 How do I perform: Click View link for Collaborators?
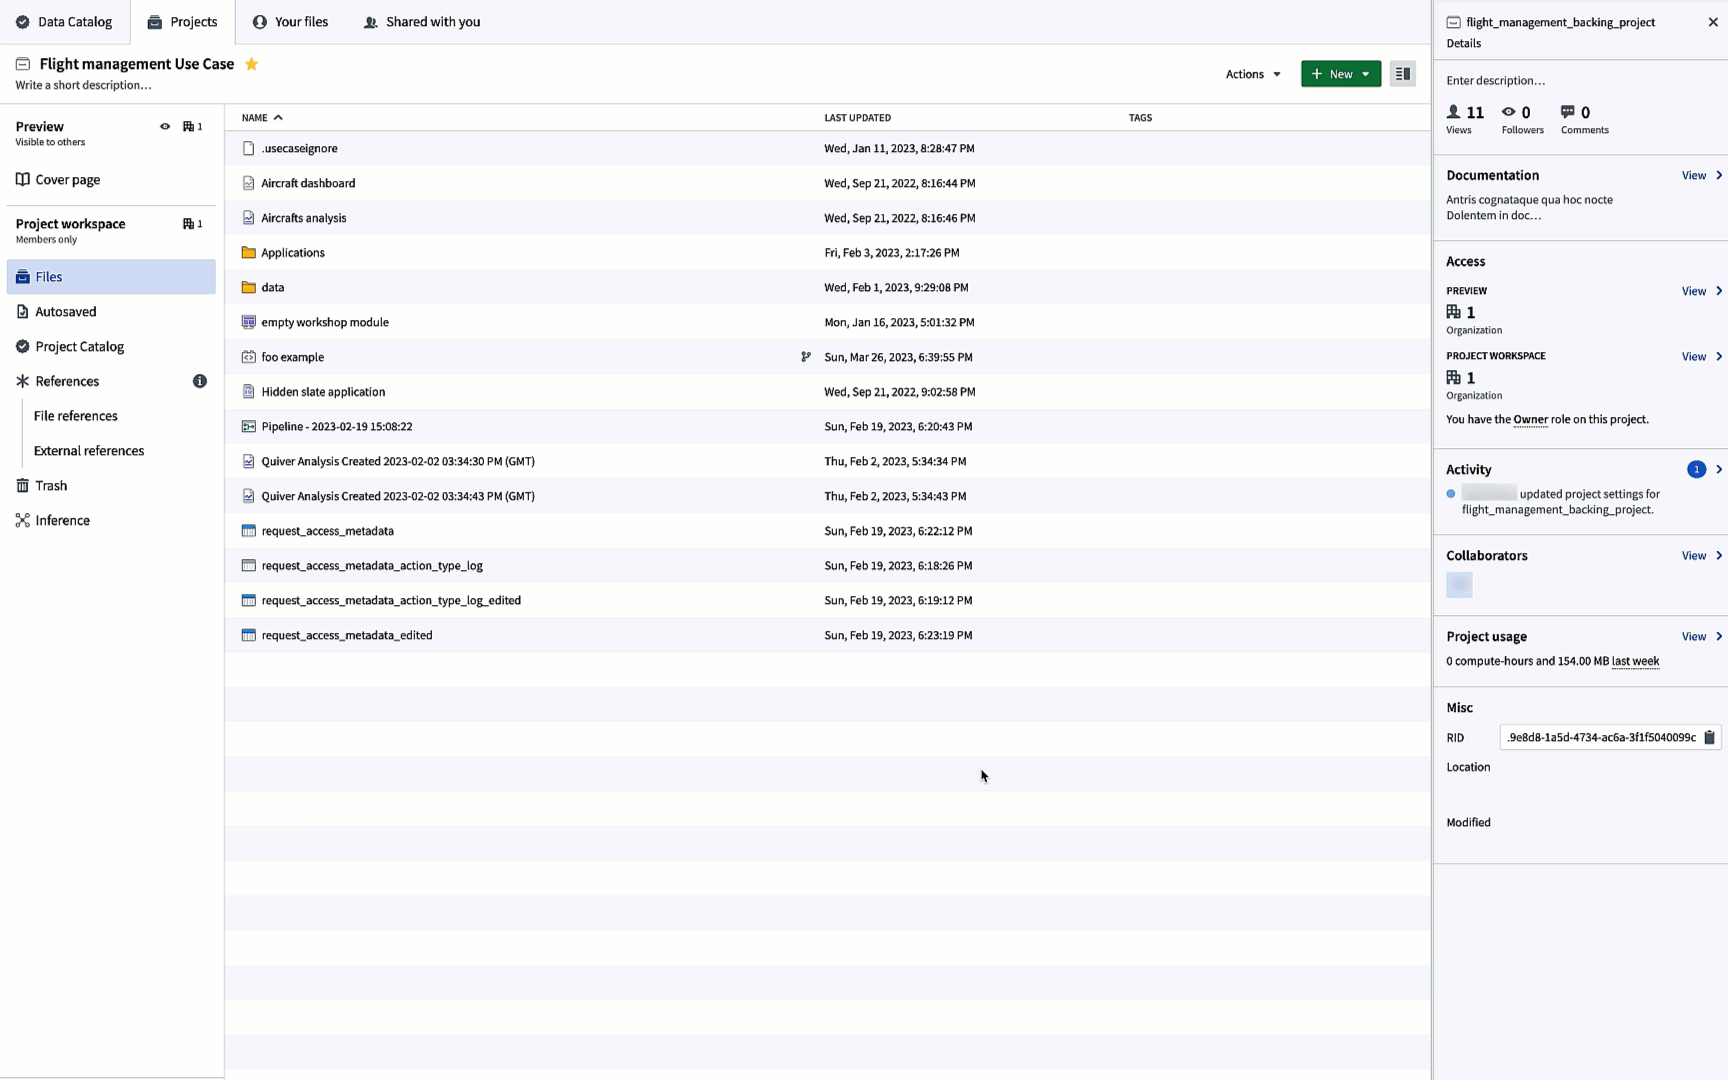1693,556
